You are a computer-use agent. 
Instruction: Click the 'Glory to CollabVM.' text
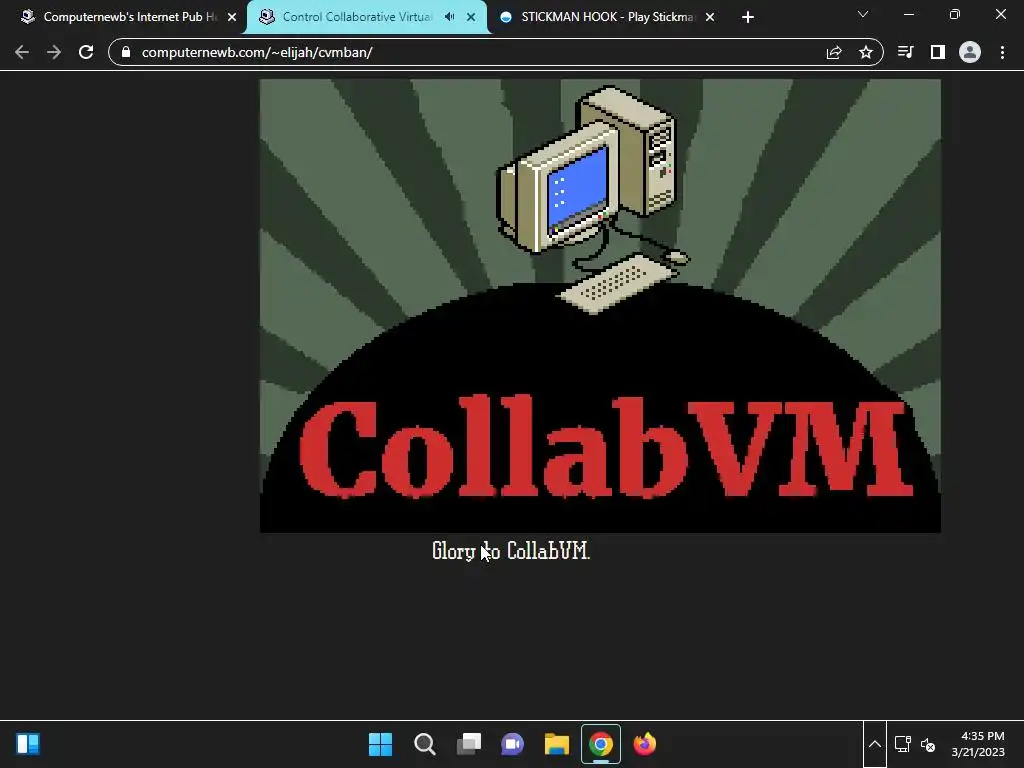(x=511, y=551)
